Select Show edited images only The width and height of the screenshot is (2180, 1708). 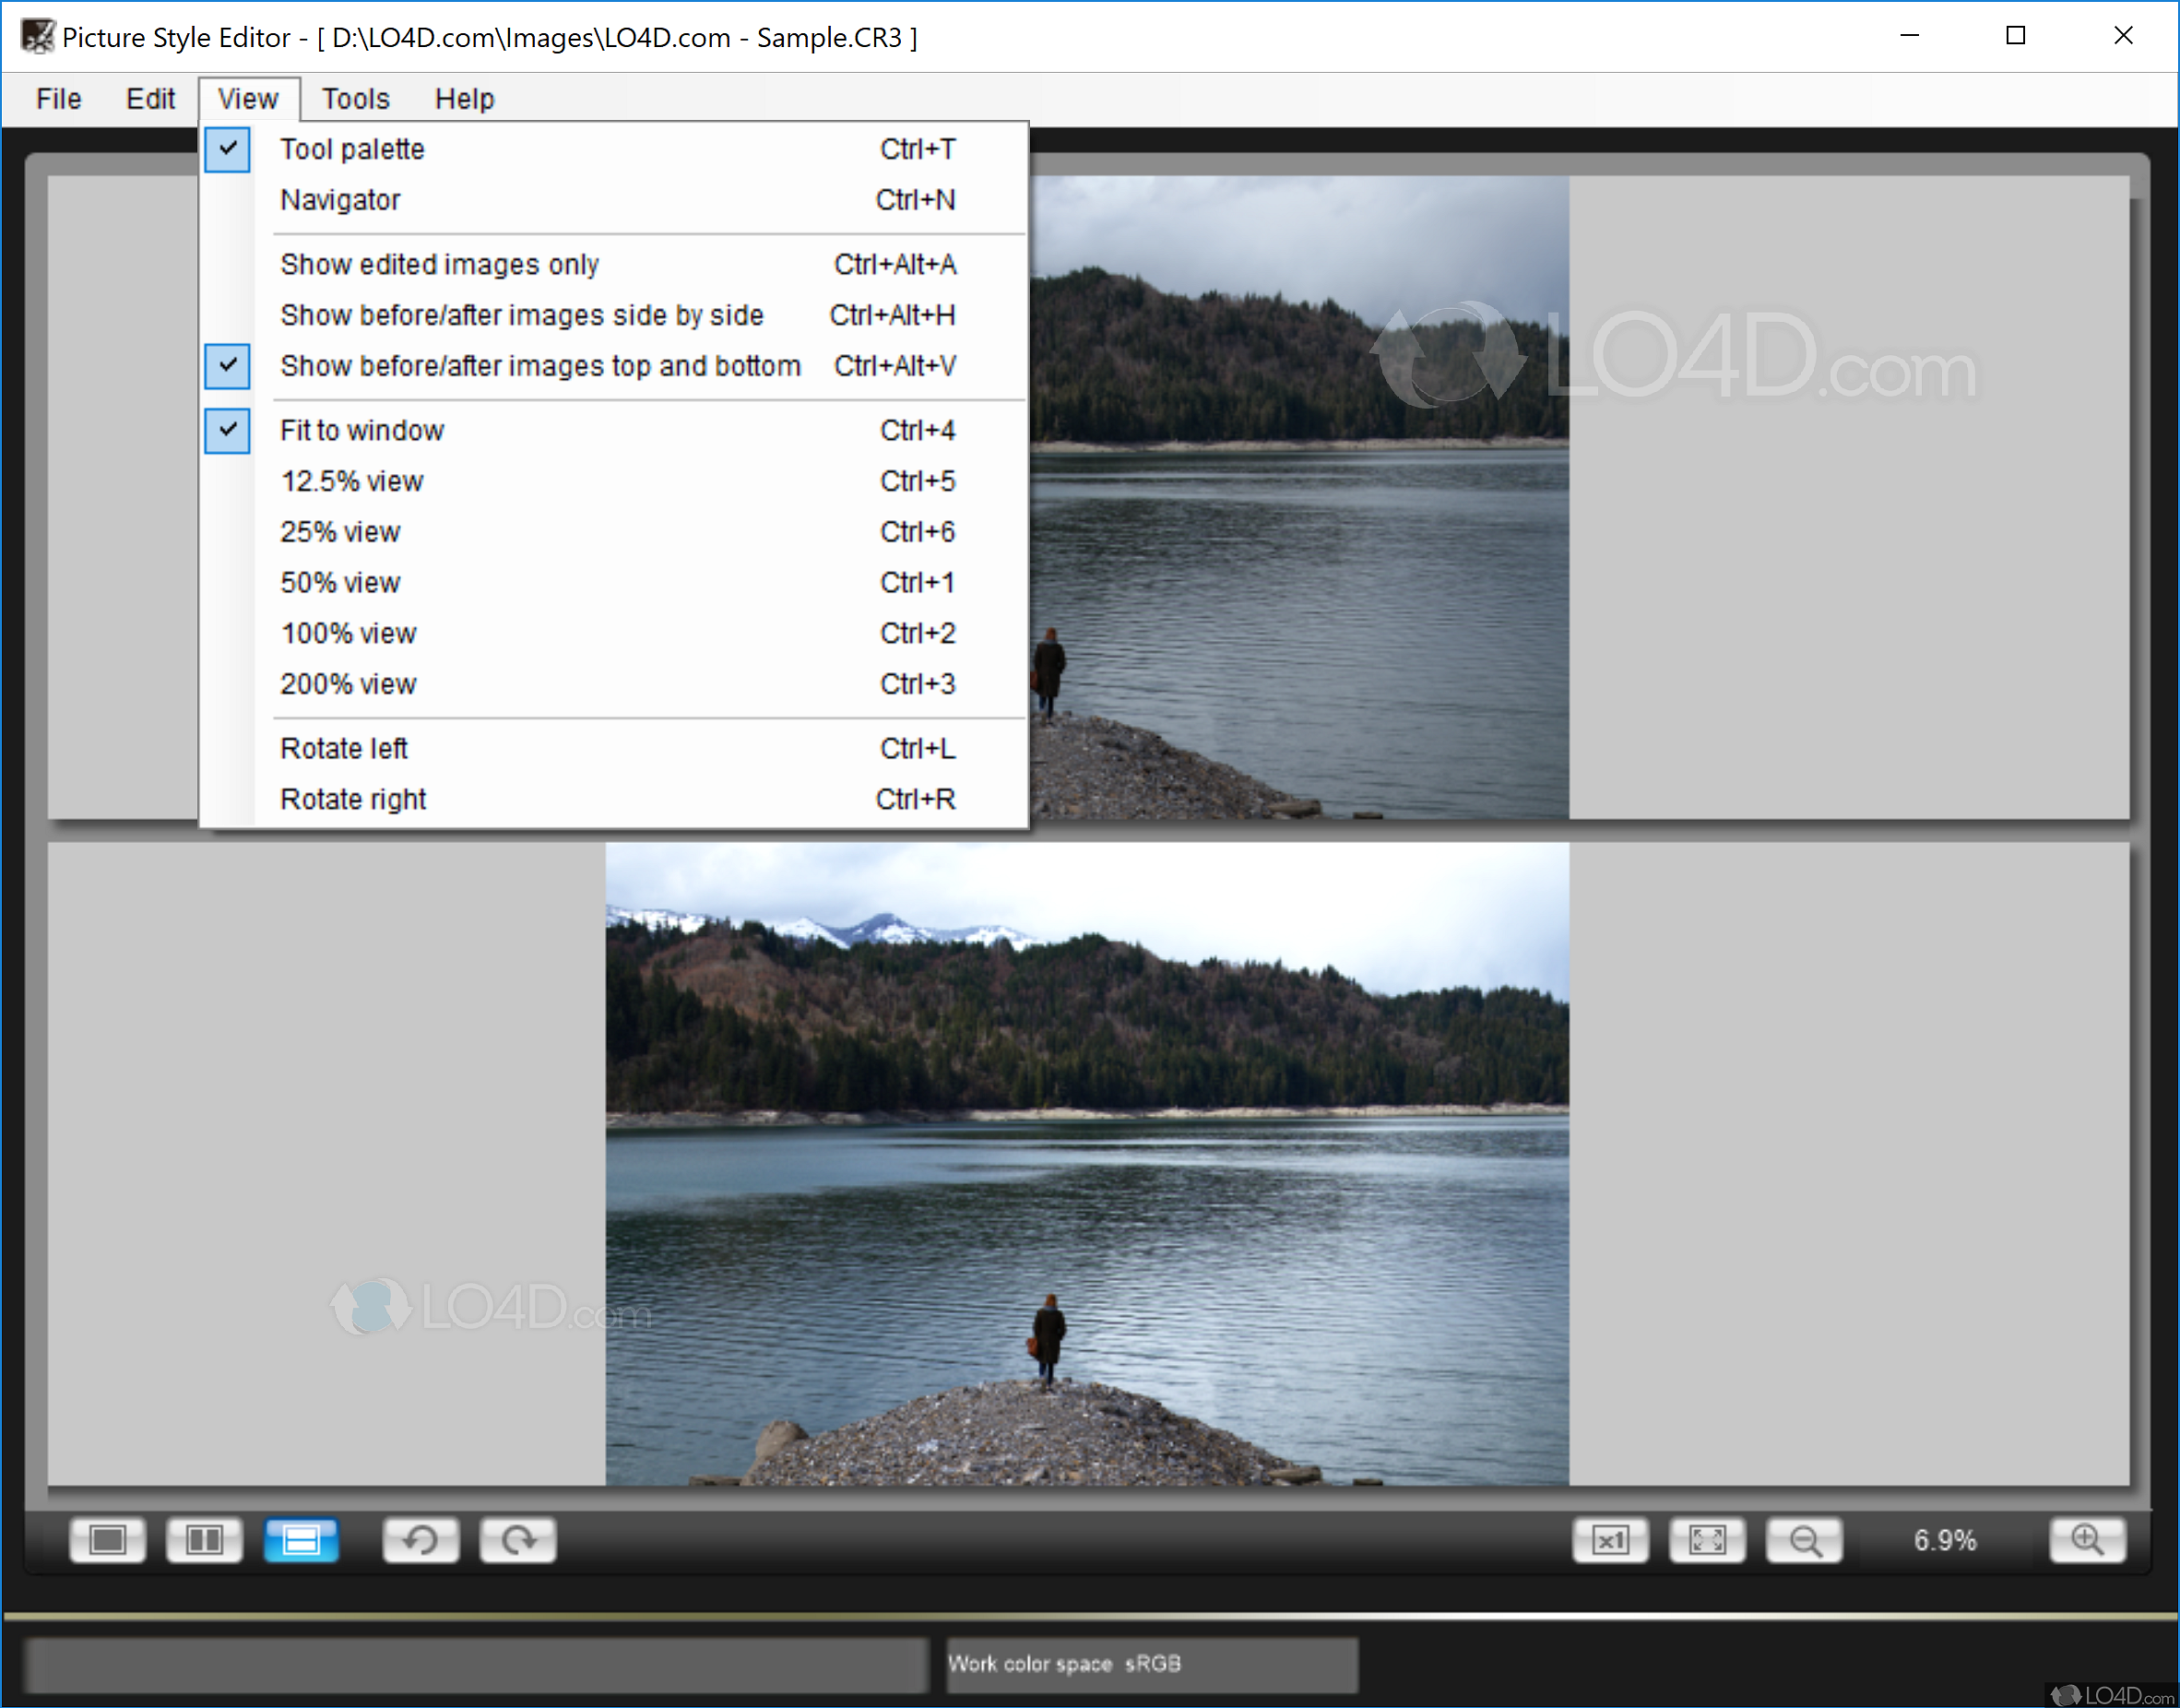click(440, 264)
